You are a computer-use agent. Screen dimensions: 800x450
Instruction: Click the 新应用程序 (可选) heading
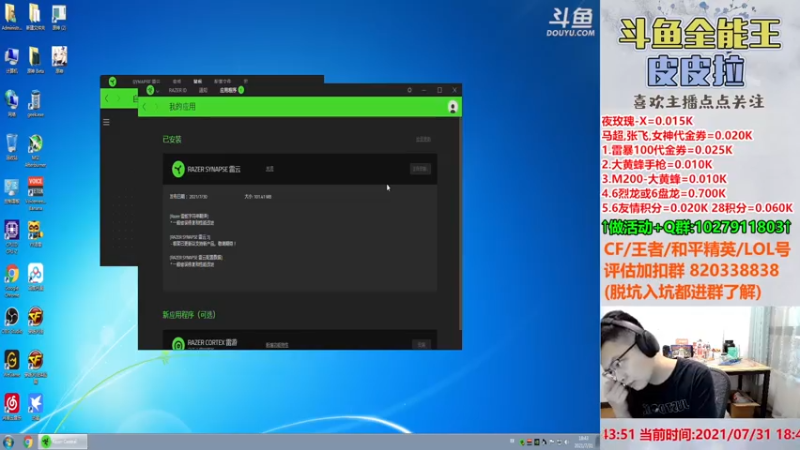click(189, 315)
